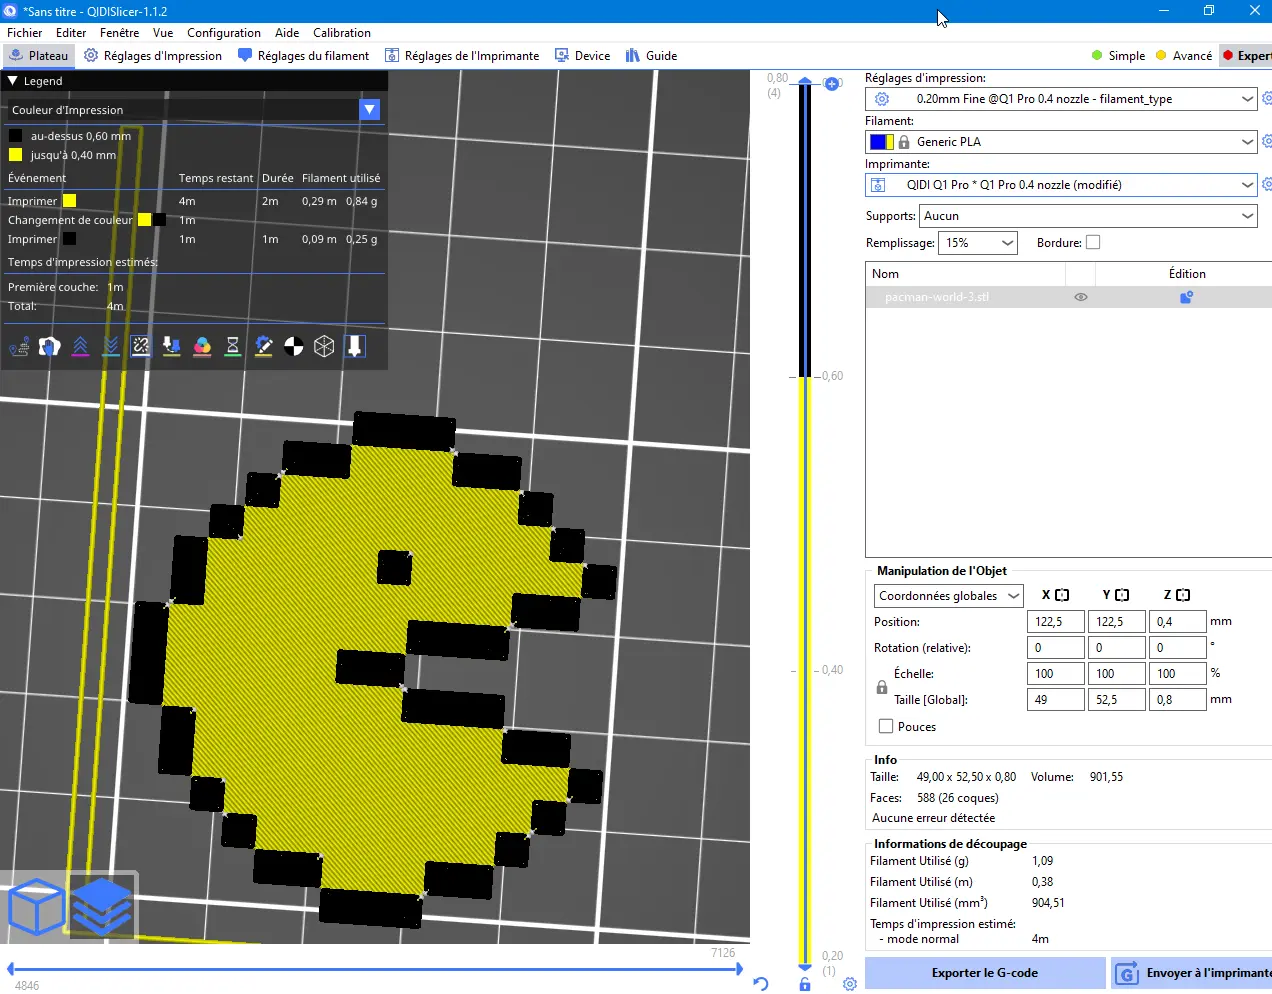The height and width of the screenshot is (994, 1272).
Task: Add color change with plus icon on slider
Action: [832, 83]
